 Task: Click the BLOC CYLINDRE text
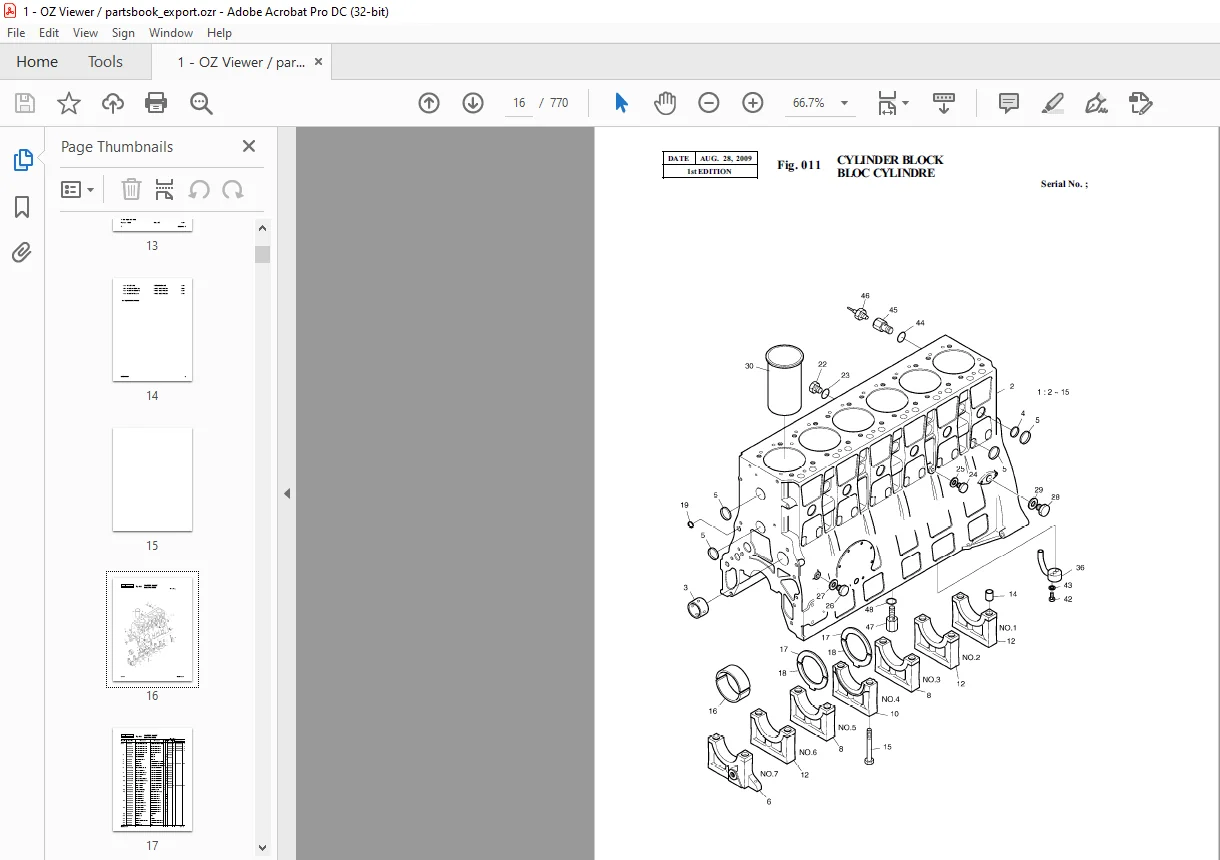coord(886,173)
